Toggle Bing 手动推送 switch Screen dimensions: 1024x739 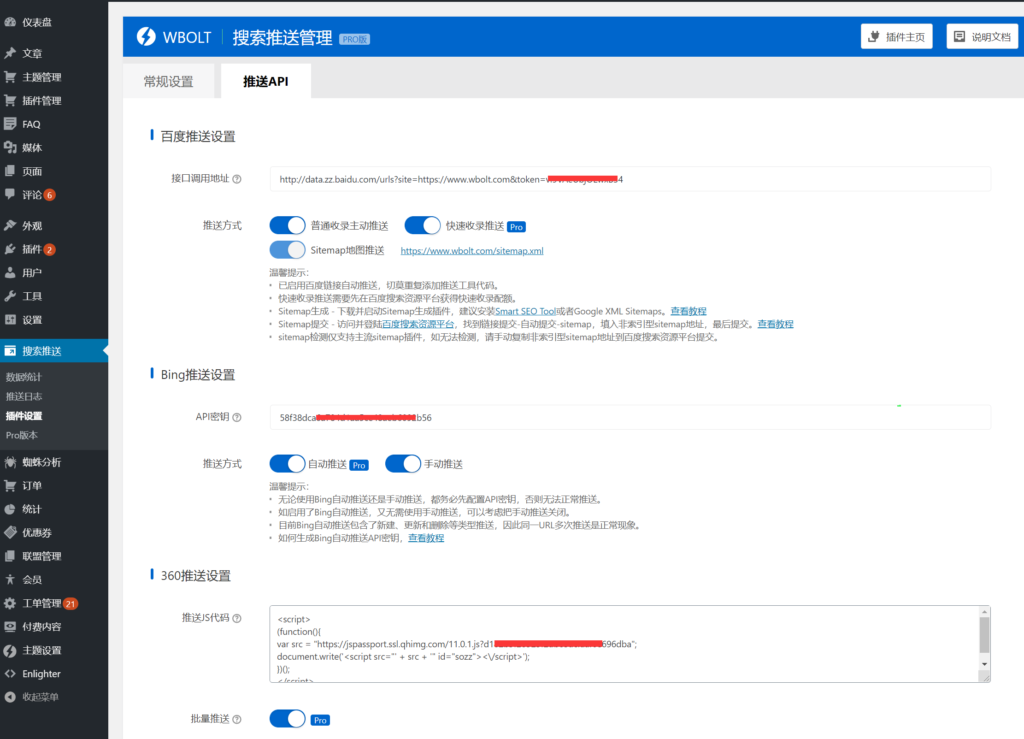[403, 464]
